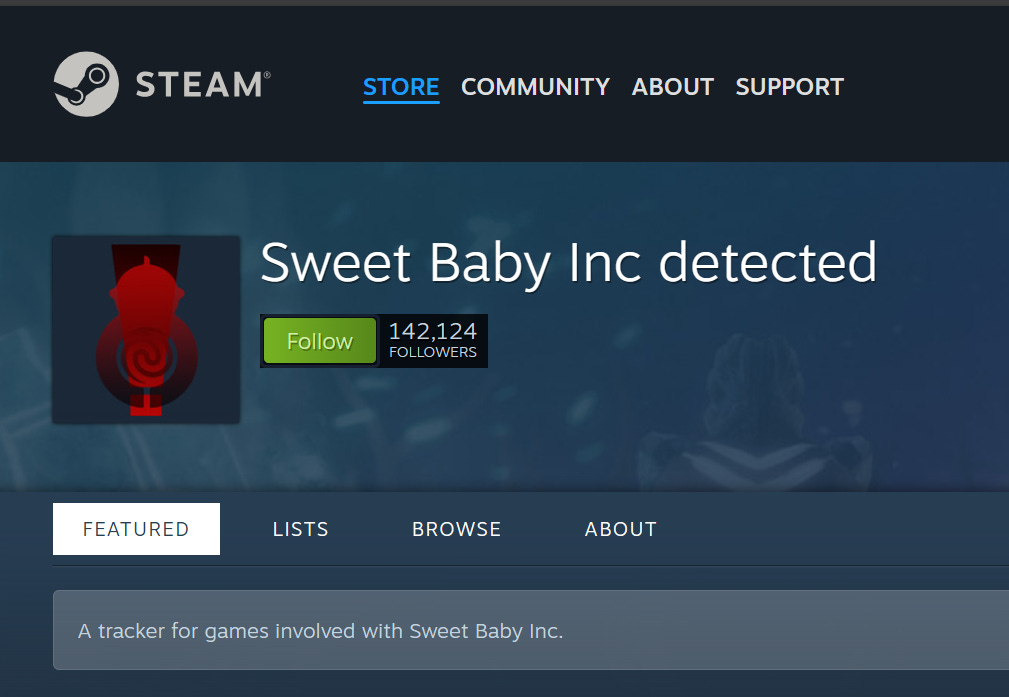Switch to the LISTS tab
Viewport: 1009px width, 697px height.
point(301,529)
